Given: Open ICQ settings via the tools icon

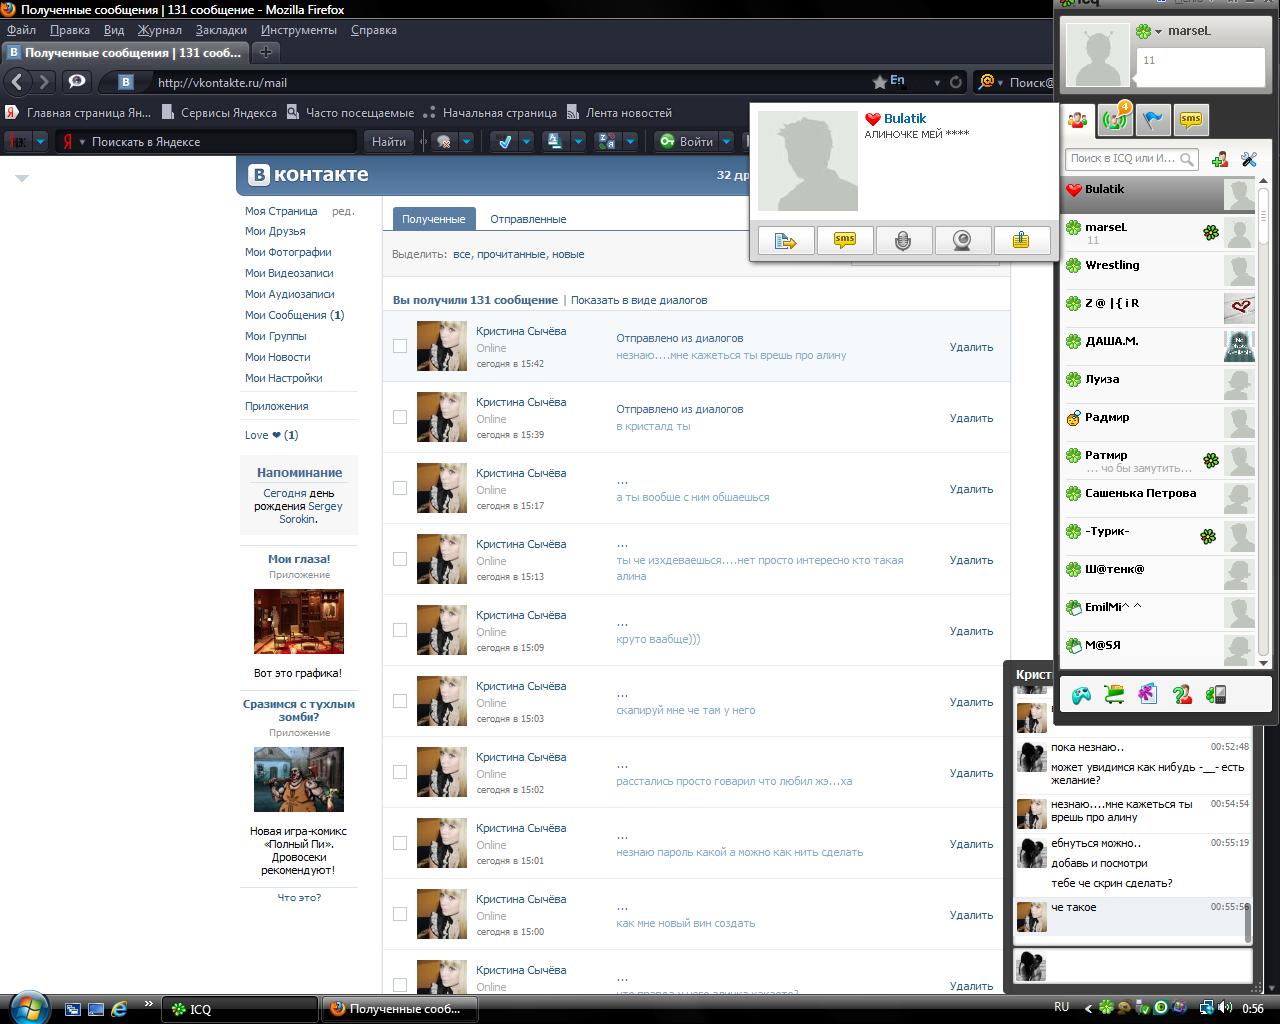Looking at the screenshot, I should 1248,159.
